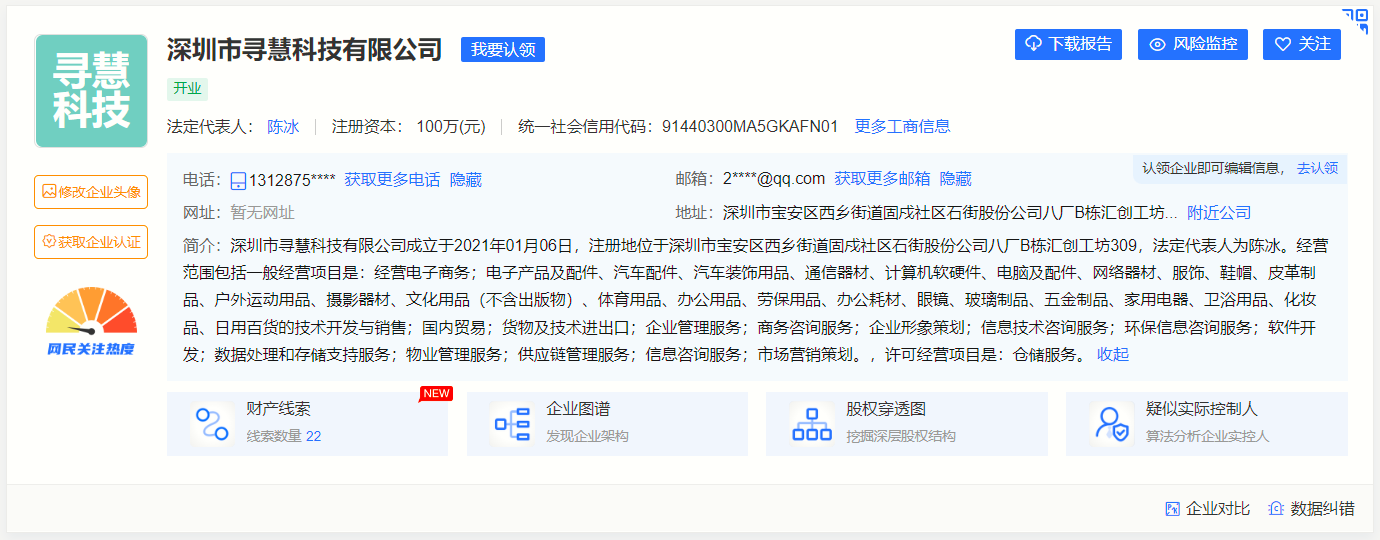Click the phone number 1312875****
Viewport: 1380px width, 540px height.
(292, 180)
